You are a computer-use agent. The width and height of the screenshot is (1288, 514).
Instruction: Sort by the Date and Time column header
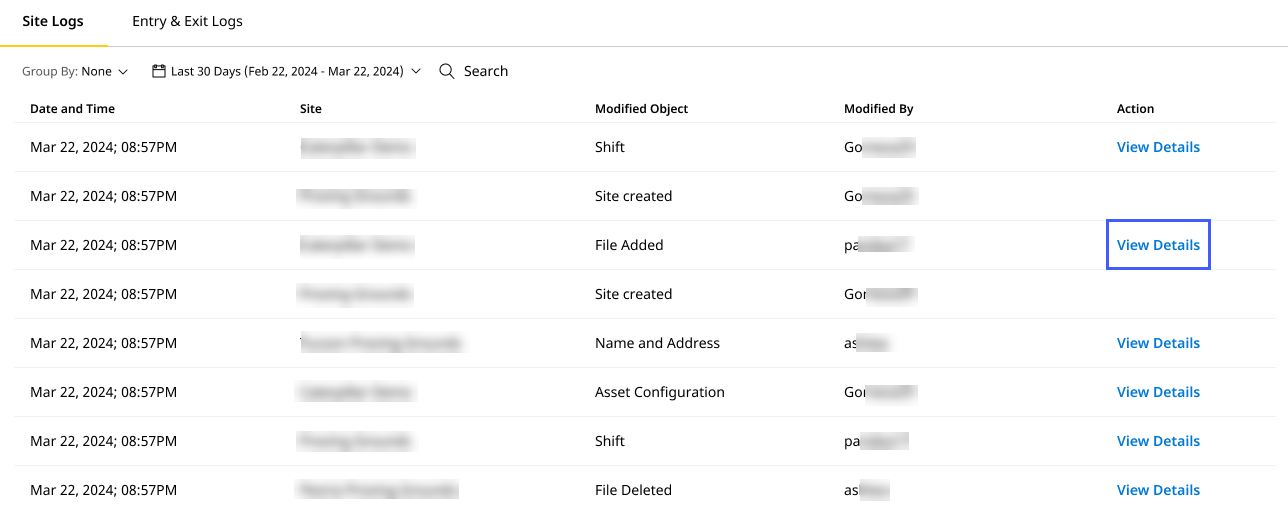tap(72, 109)
